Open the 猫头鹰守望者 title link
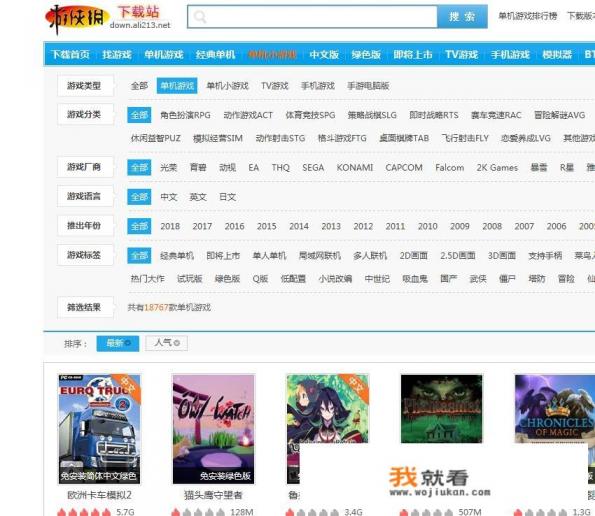 coord(213,495)
